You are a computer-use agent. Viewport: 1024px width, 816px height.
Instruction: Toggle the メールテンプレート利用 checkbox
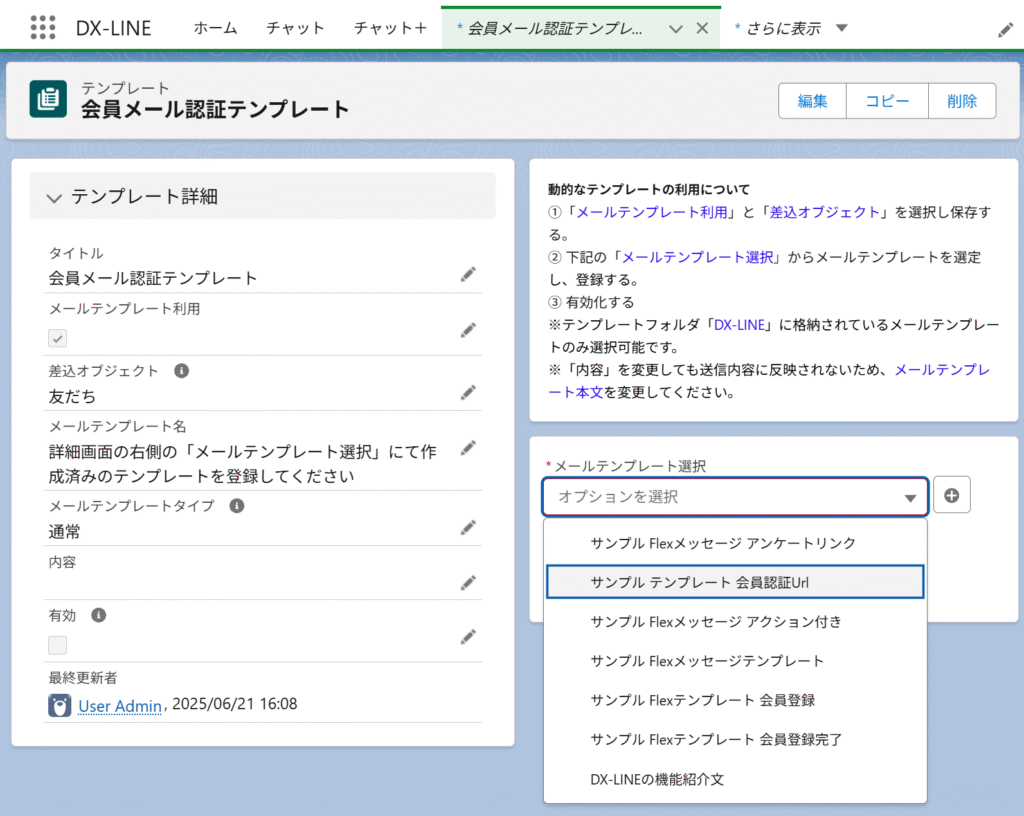[x=58, y=338]
